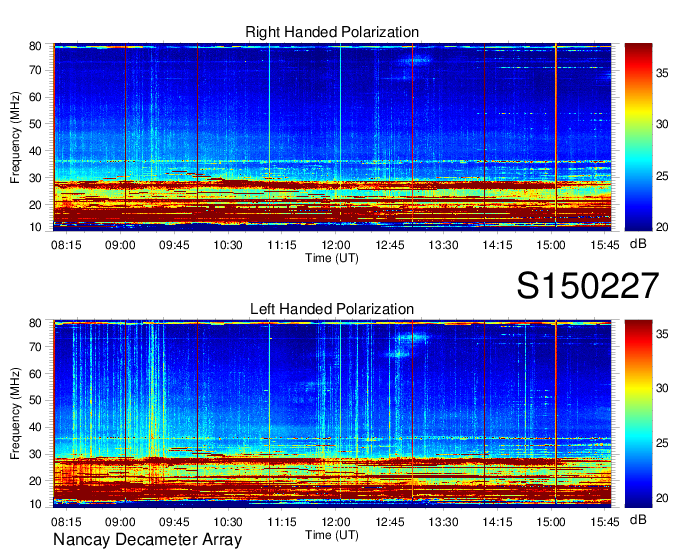
Task: Click 15:00 time tick under Right Handed plot
Action: point(551,245)
